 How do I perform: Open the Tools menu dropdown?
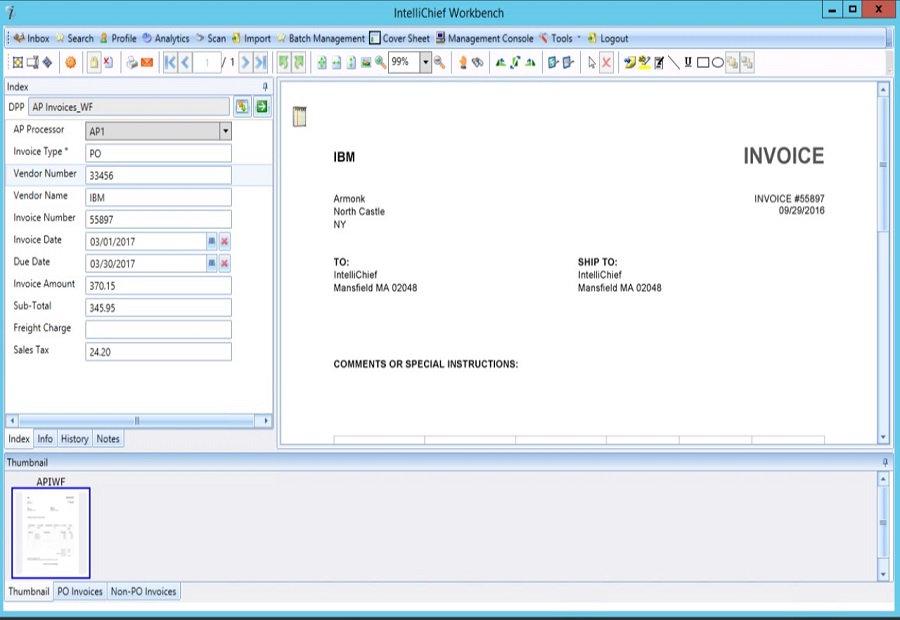559,38
